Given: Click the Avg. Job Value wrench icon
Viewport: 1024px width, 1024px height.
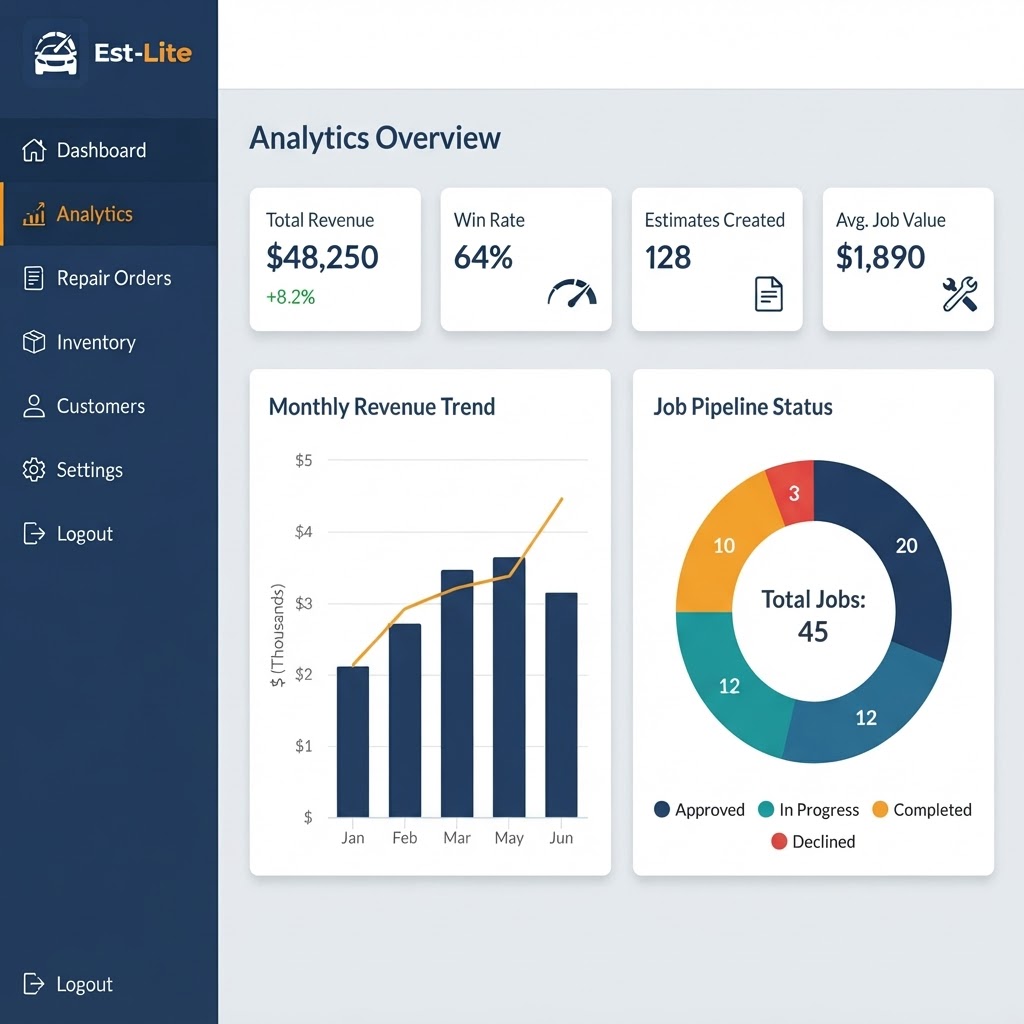Looking at the screenshot, I should (960, 294).
